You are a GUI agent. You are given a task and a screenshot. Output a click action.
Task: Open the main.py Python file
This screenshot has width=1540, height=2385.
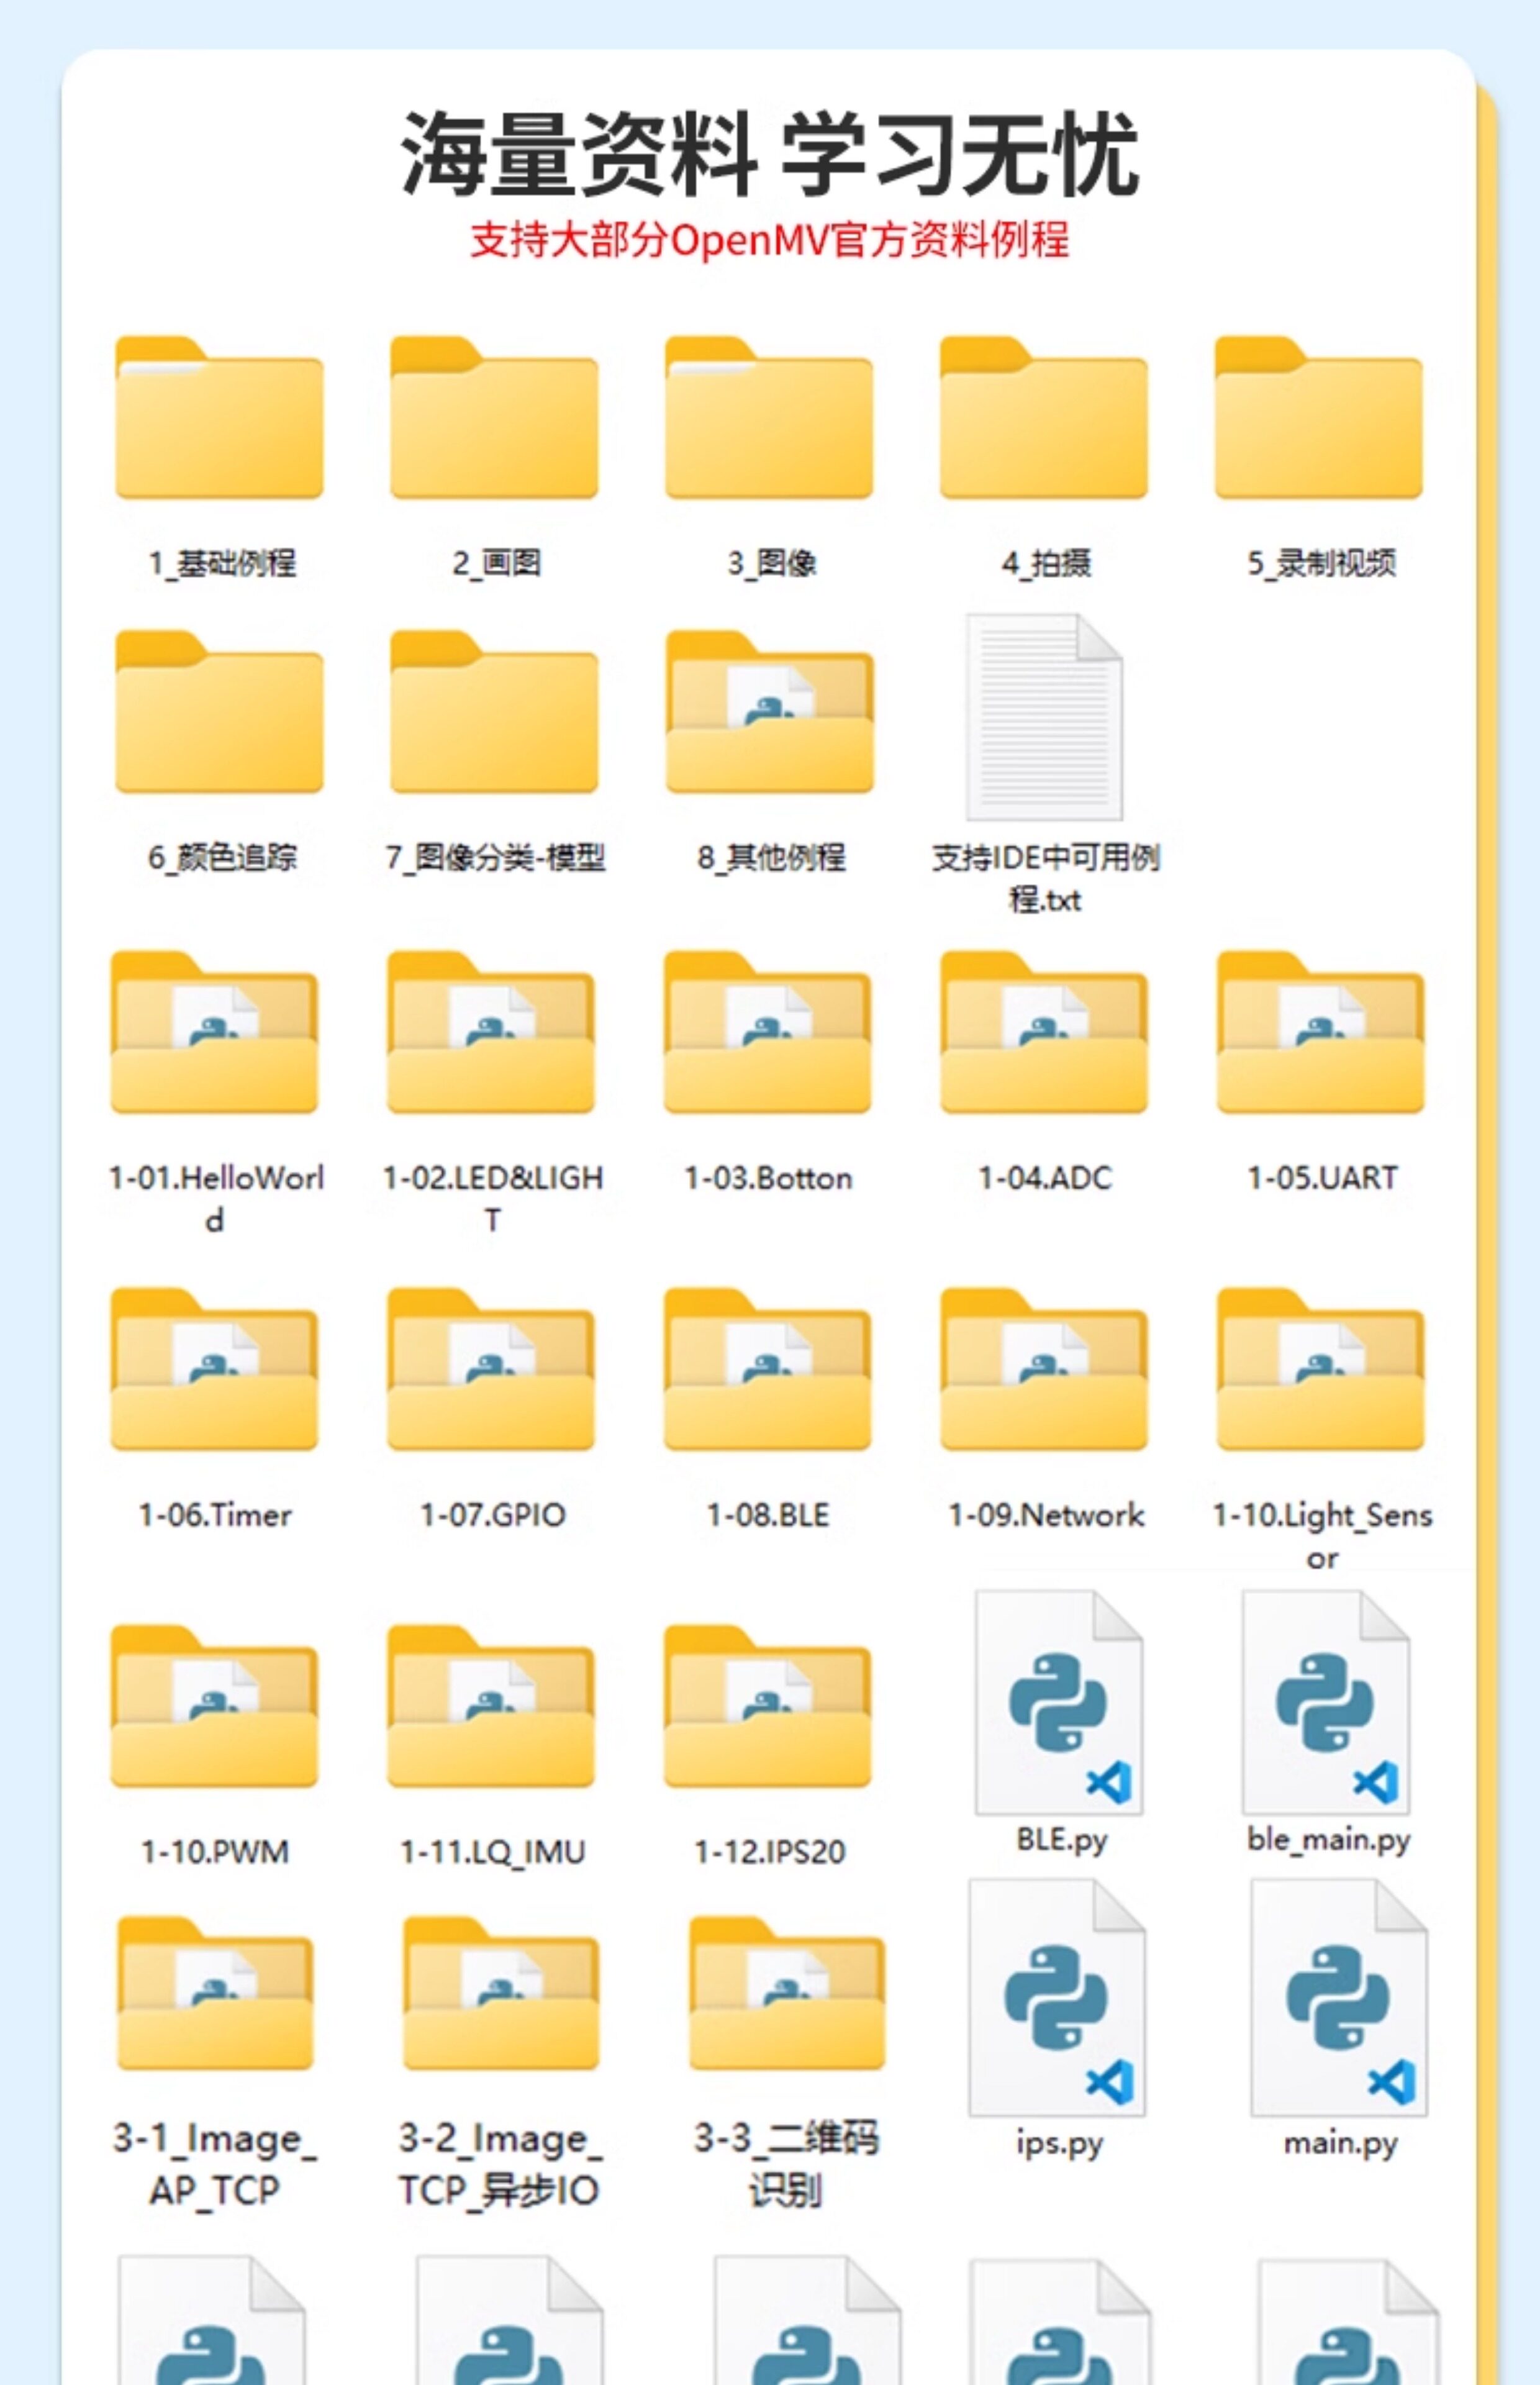click(1339, 1998)
